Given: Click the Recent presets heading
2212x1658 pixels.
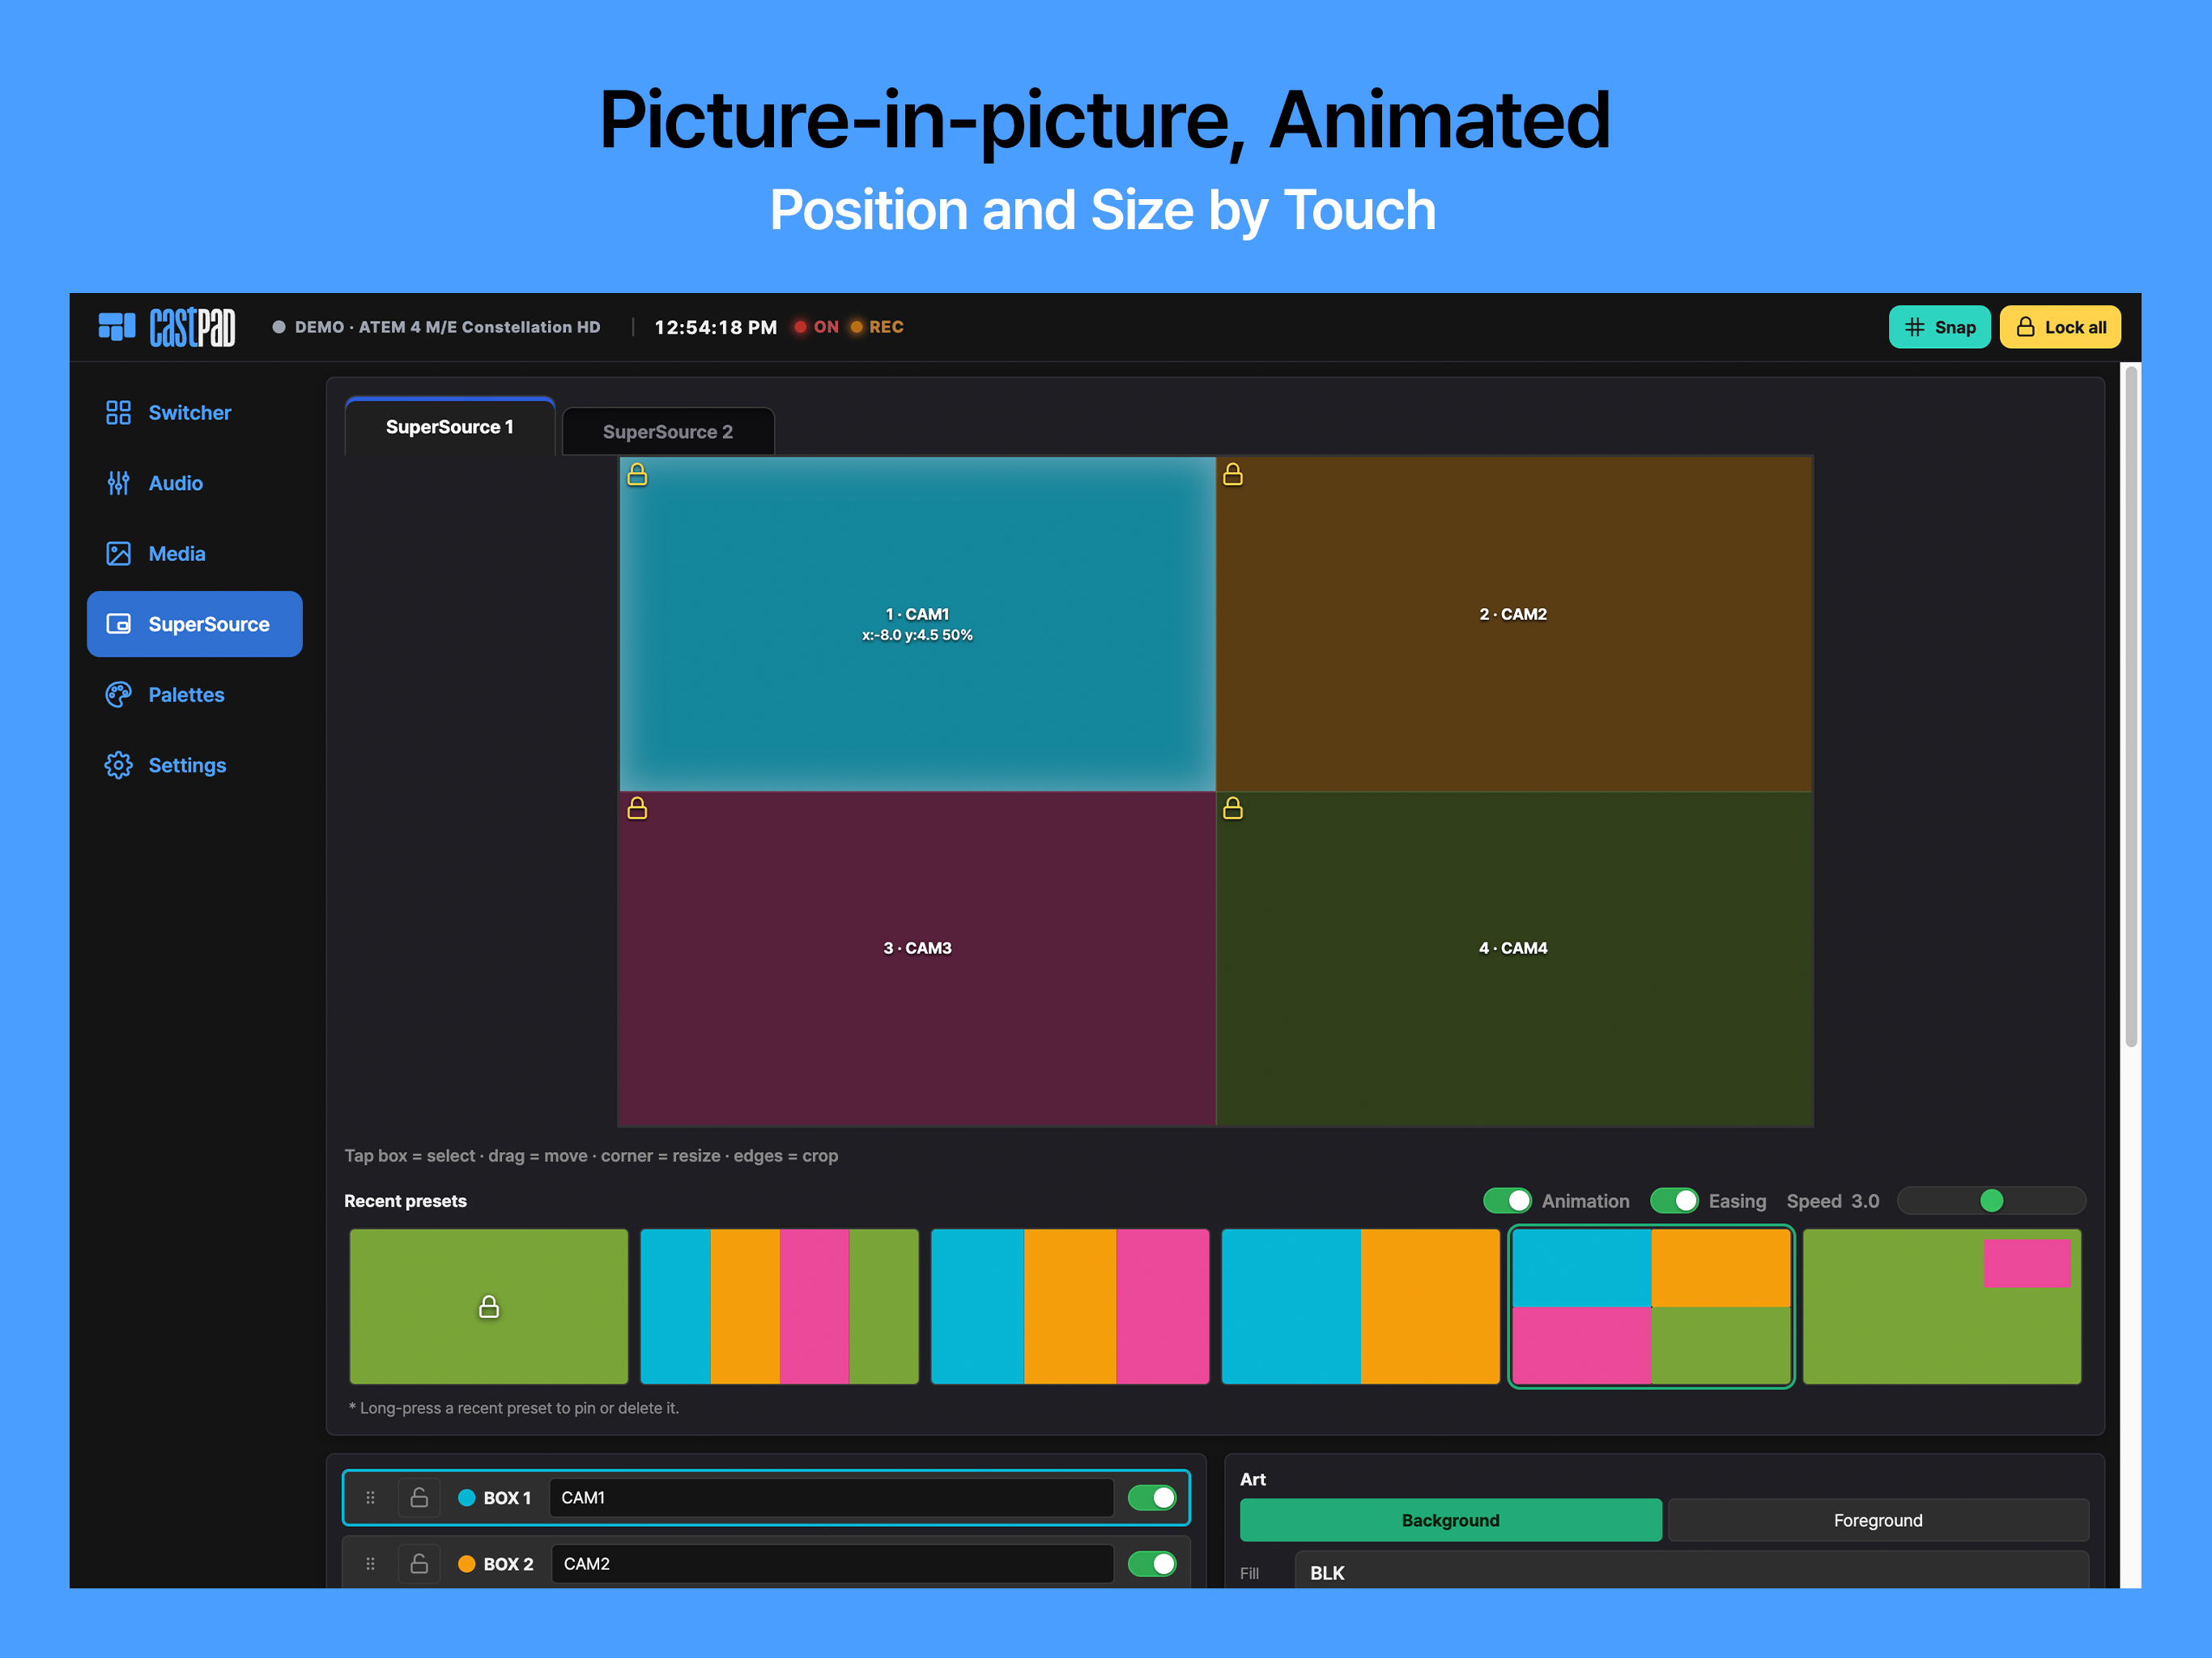Looking at the screenshot, I should point(405,1200).
